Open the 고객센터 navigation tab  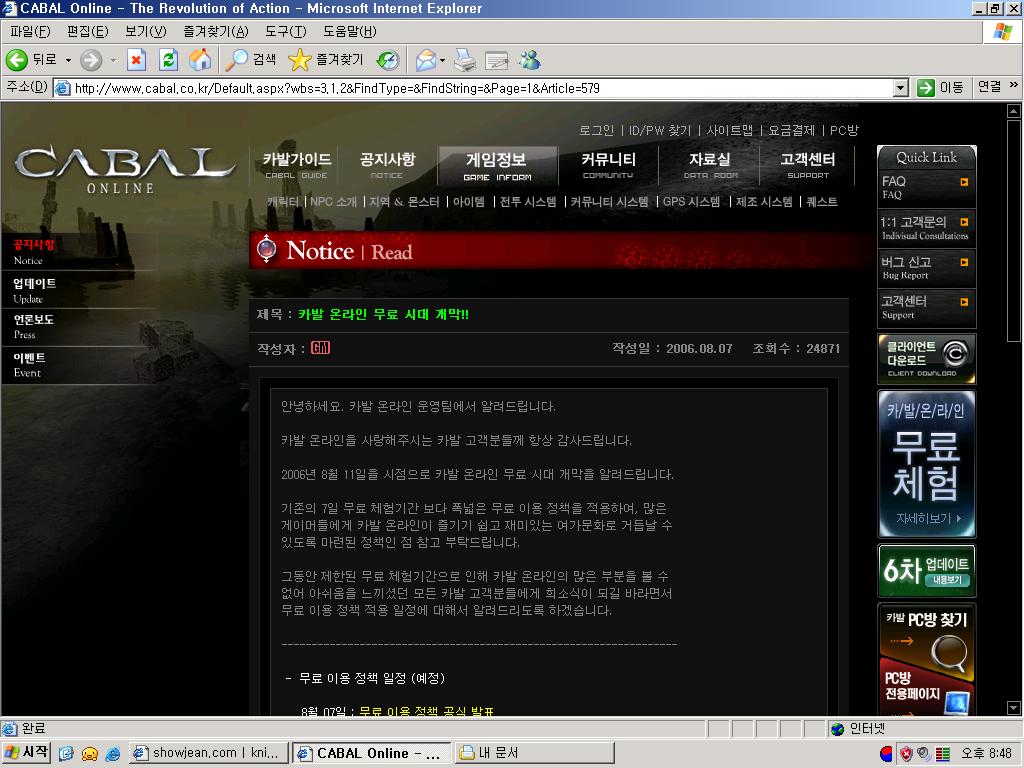click(808, 165)
